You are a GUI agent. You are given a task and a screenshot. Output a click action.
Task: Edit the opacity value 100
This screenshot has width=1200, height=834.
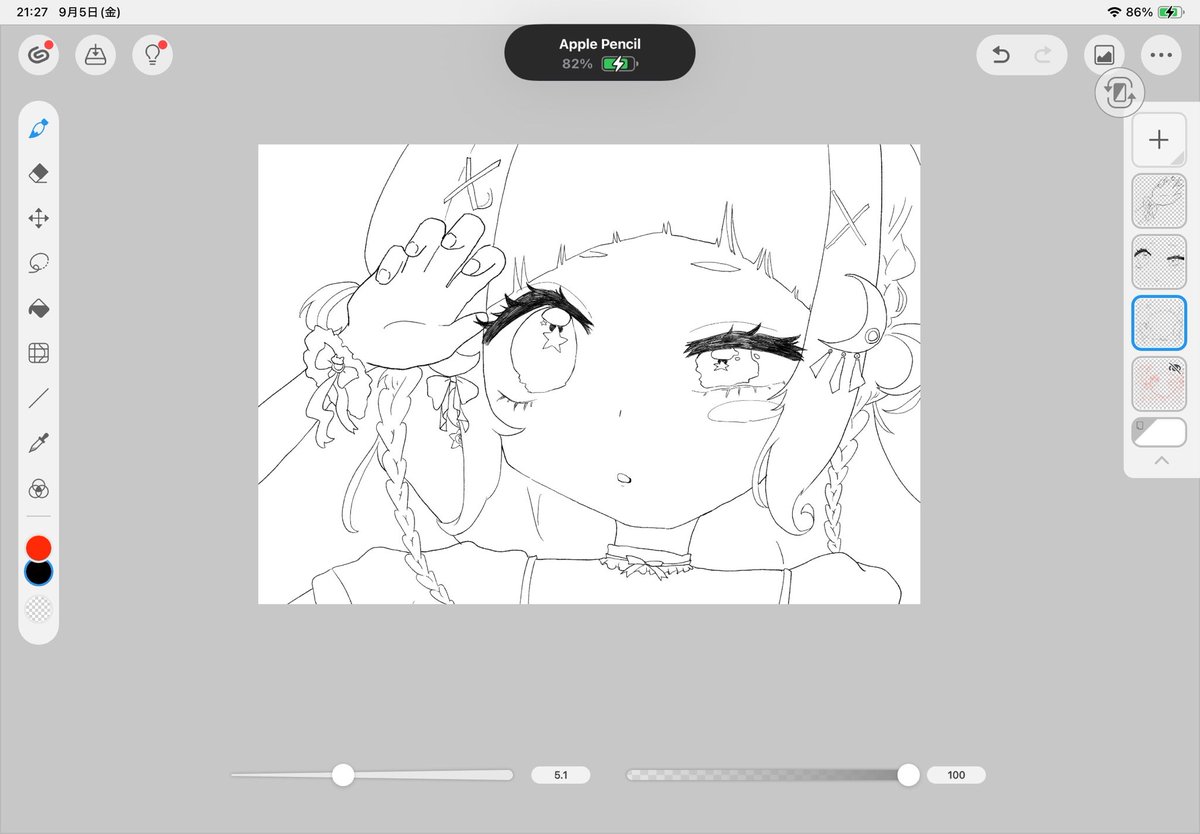[956, 775]
